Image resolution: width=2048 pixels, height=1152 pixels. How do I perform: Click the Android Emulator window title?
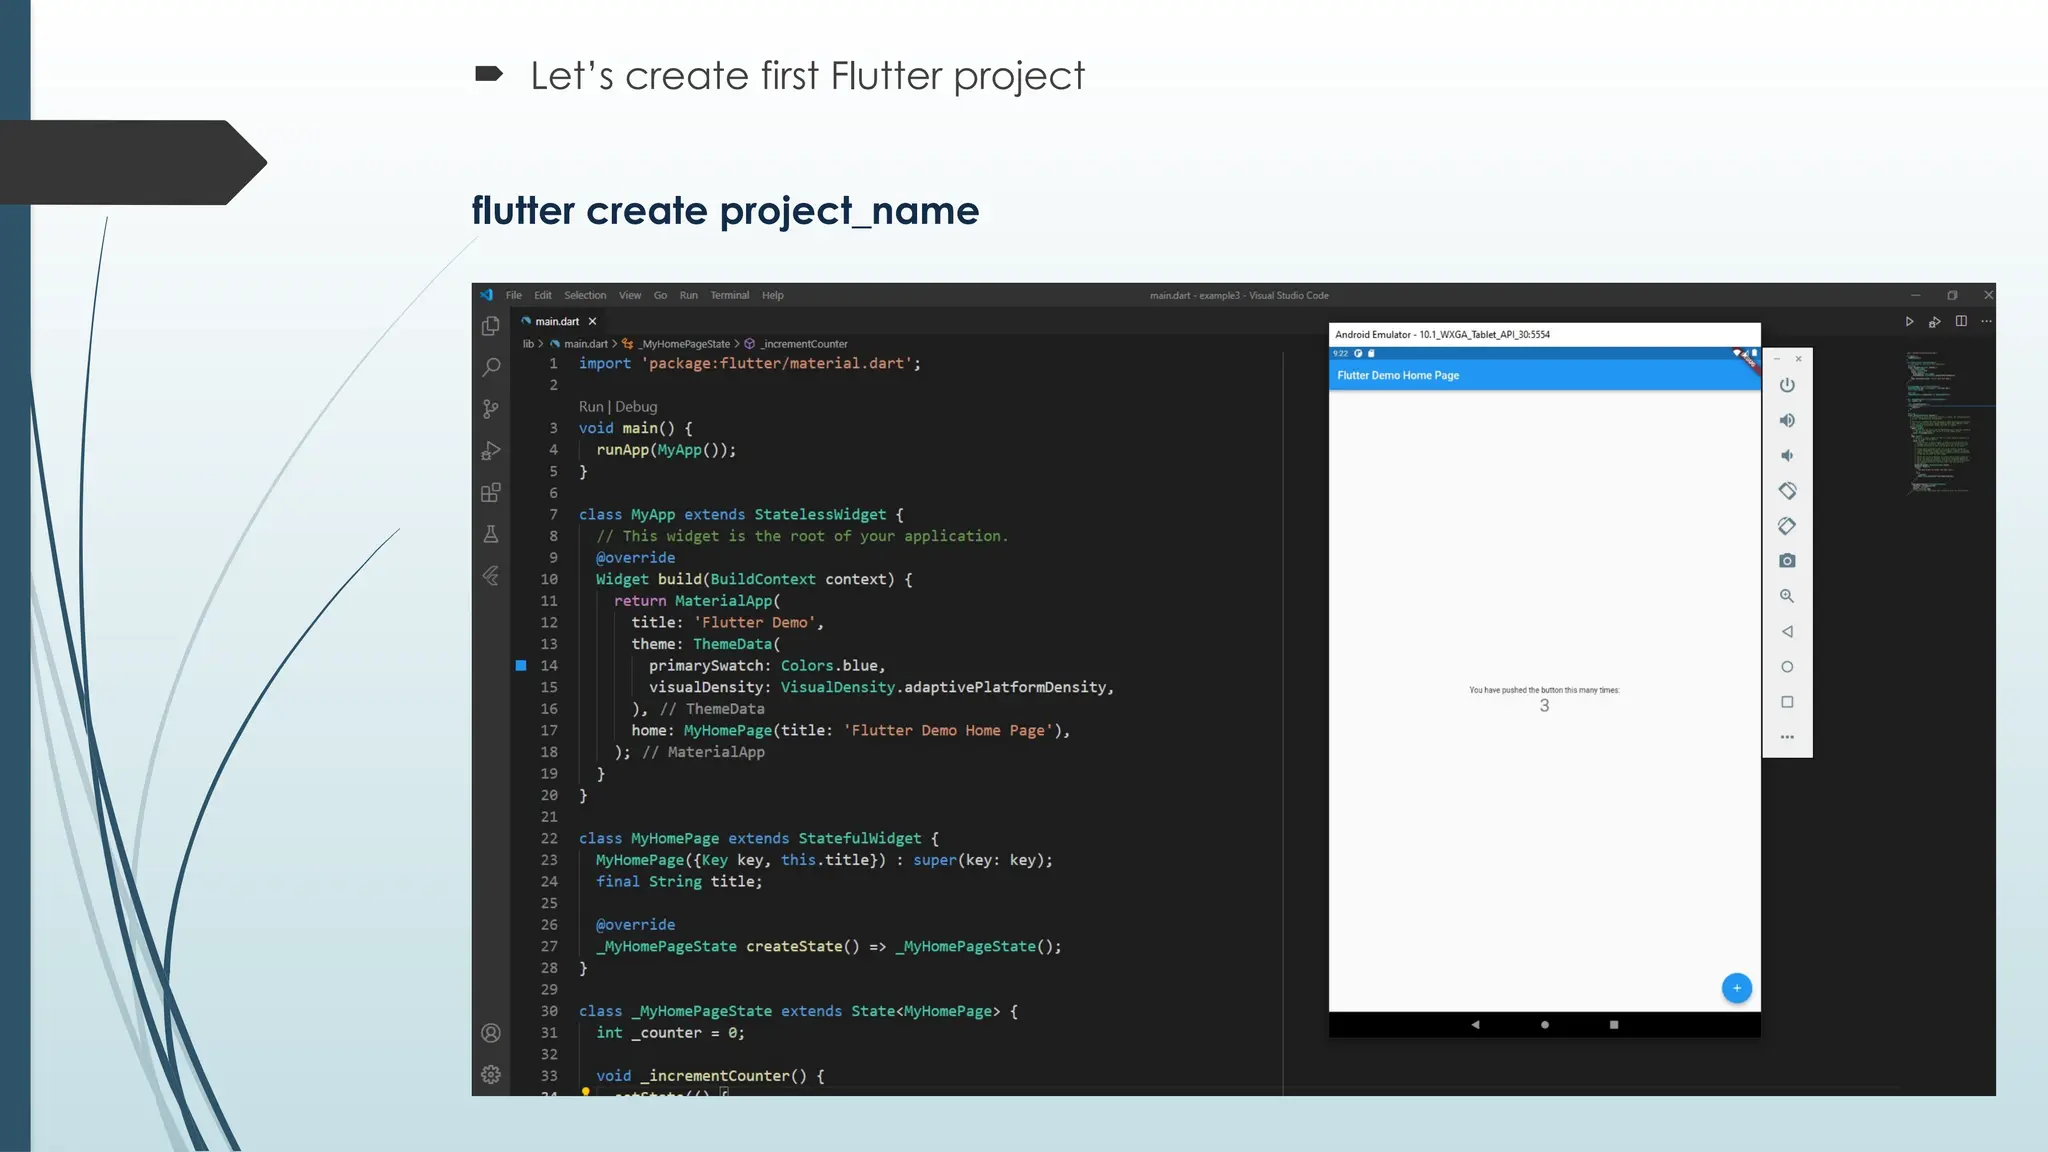coord(1442,334)
